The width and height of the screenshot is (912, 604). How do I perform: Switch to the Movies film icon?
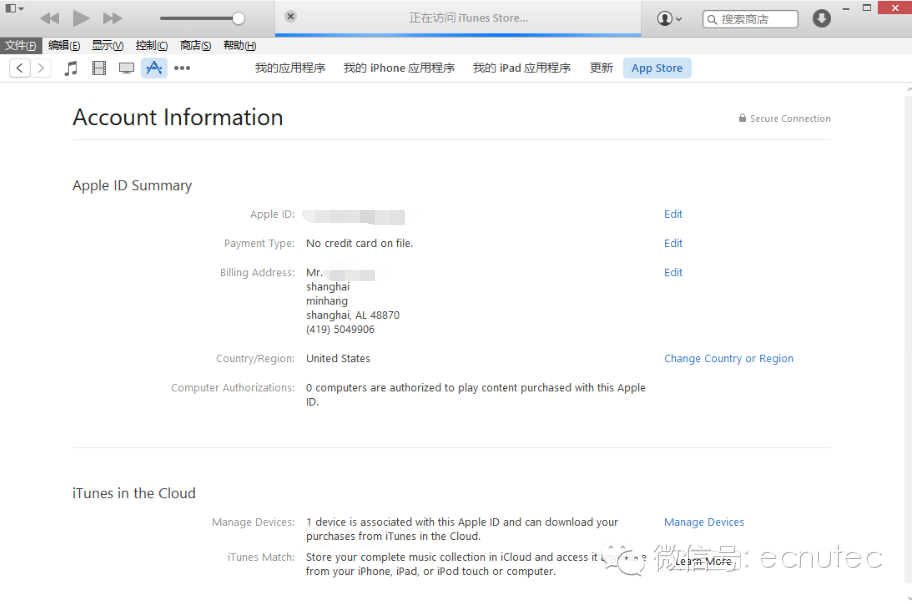point(99,68)
